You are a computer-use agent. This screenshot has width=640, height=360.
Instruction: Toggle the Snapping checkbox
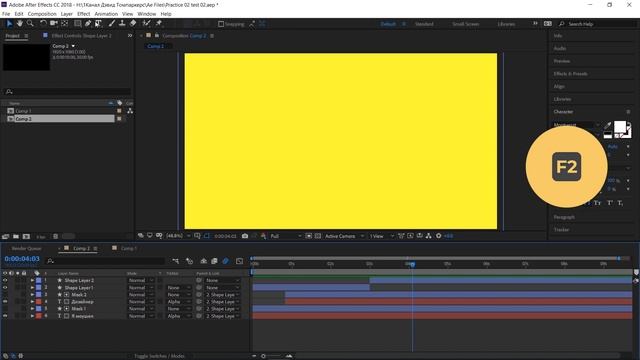(x=221, y=24)
